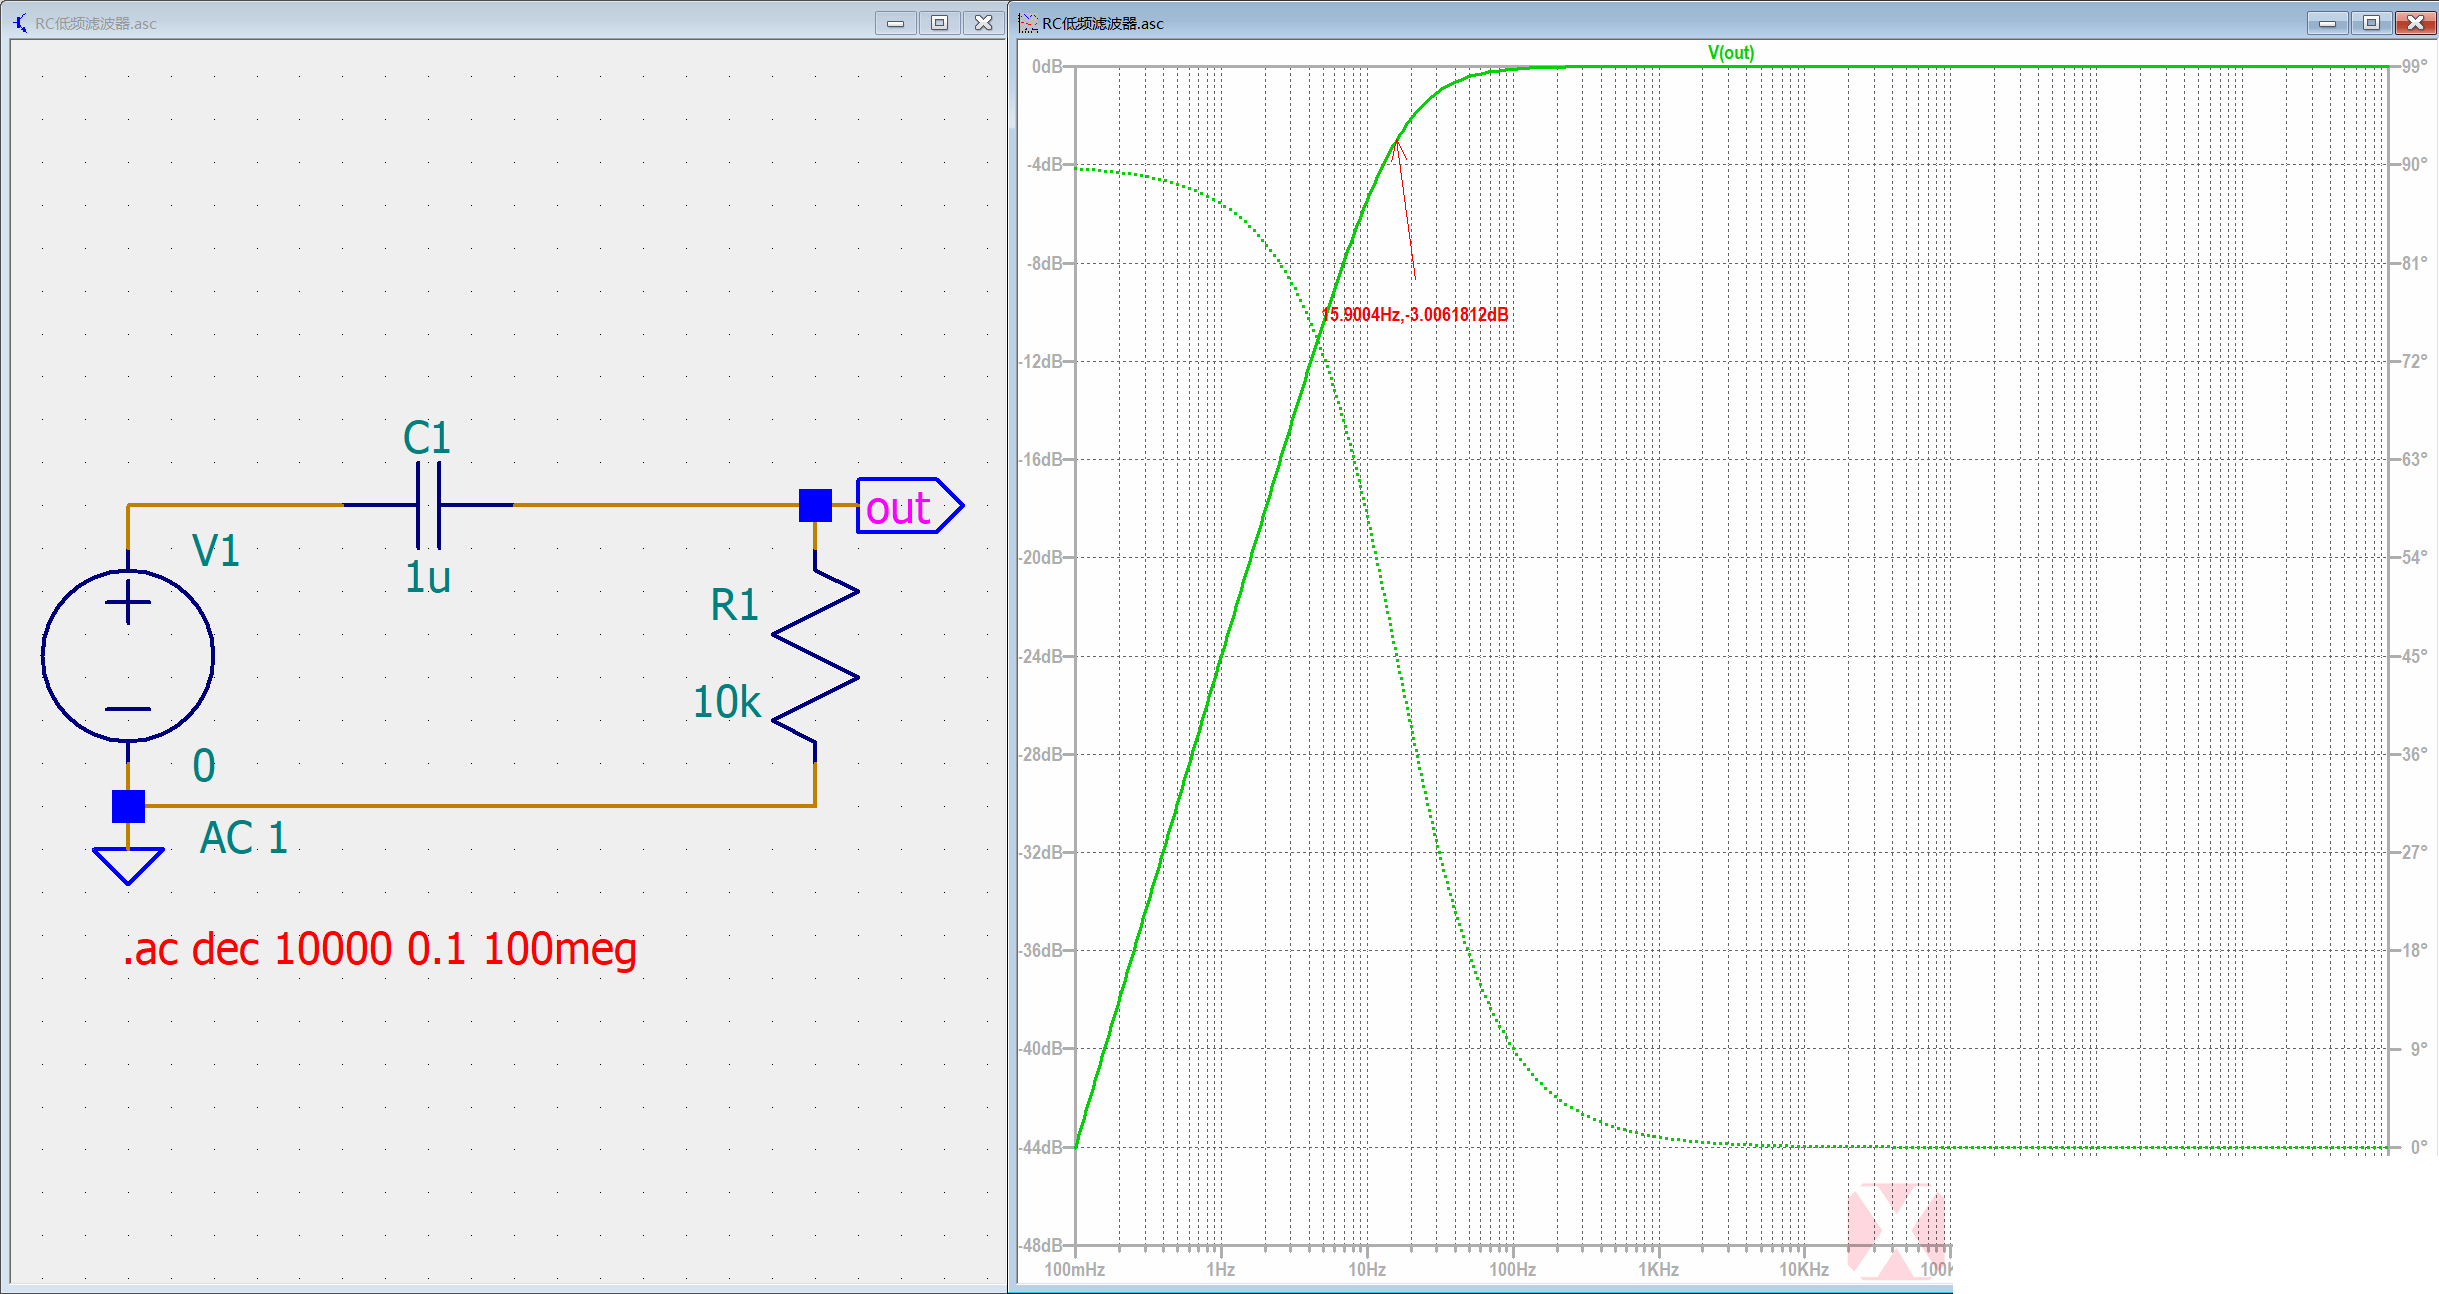Click the V1 source name label

pos(216,551)
